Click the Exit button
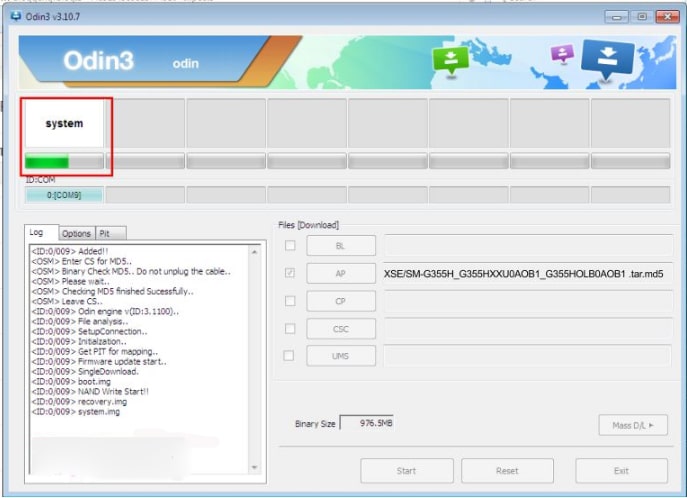 click(621, 471)
